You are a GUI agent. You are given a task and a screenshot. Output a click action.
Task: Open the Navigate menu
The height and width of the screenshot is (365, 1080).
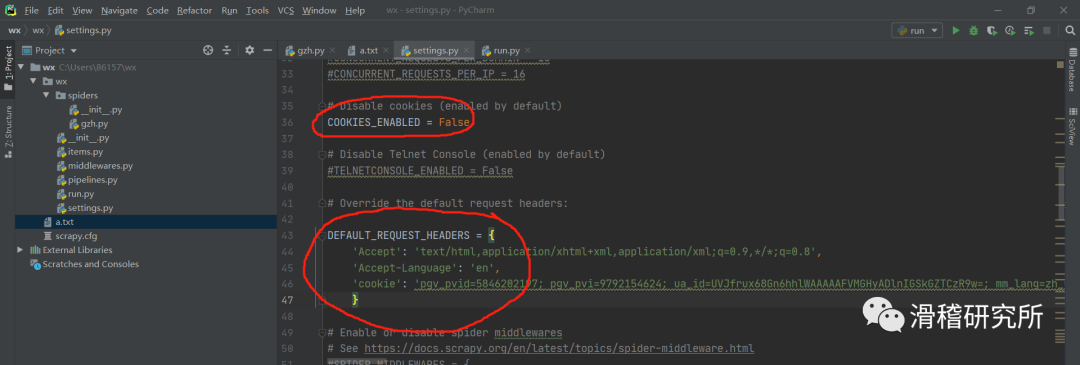[119, 10]
